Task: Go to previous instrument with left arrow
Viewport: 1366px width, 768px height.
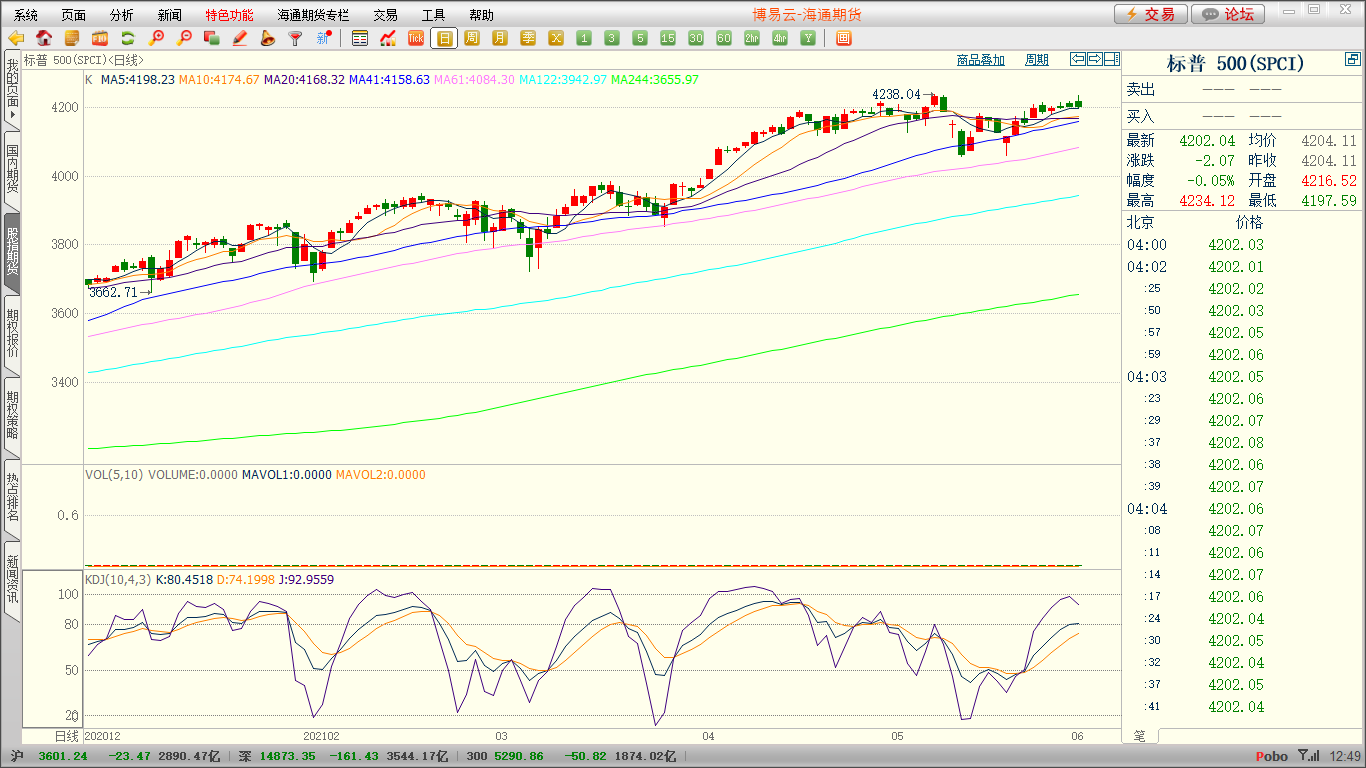Action: point(1078,59)
